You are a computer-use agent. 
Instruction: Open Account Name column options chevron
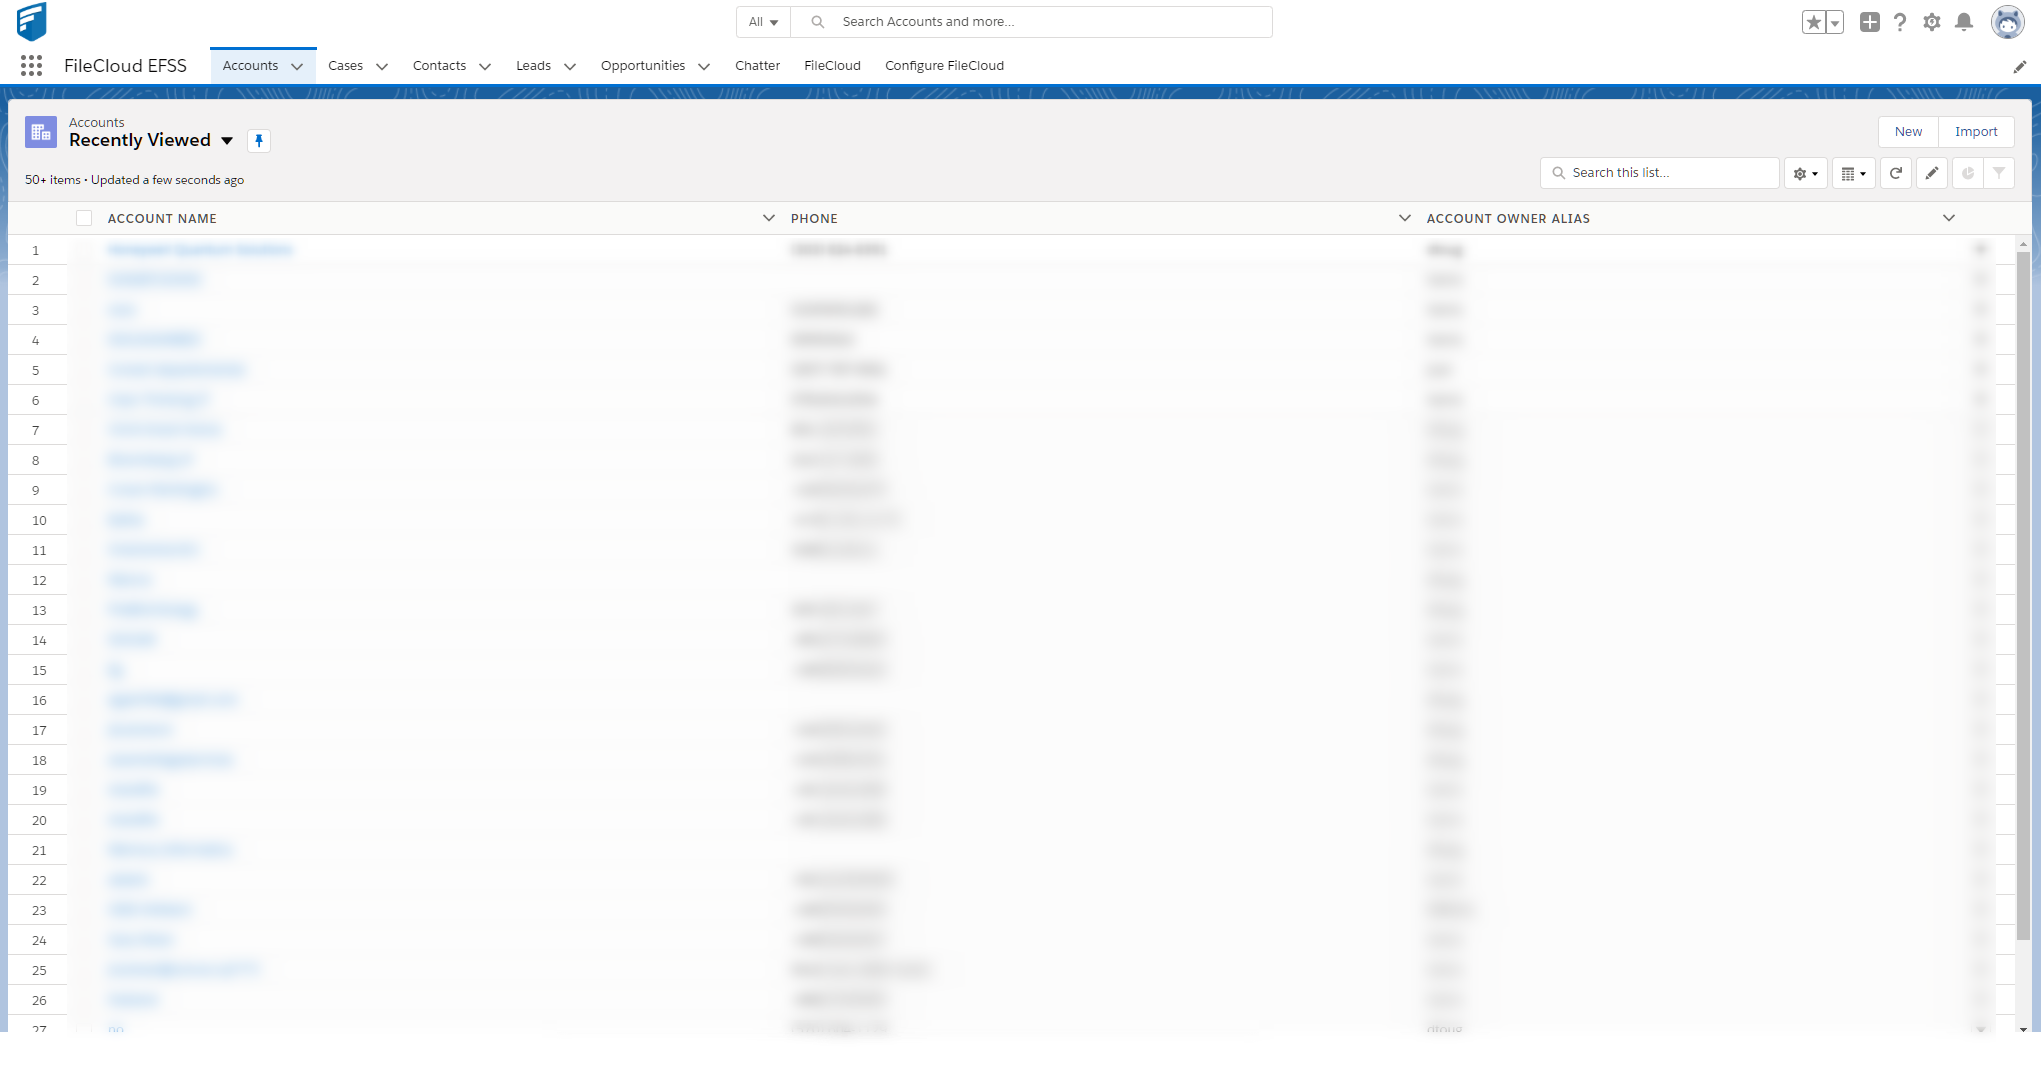768,218
